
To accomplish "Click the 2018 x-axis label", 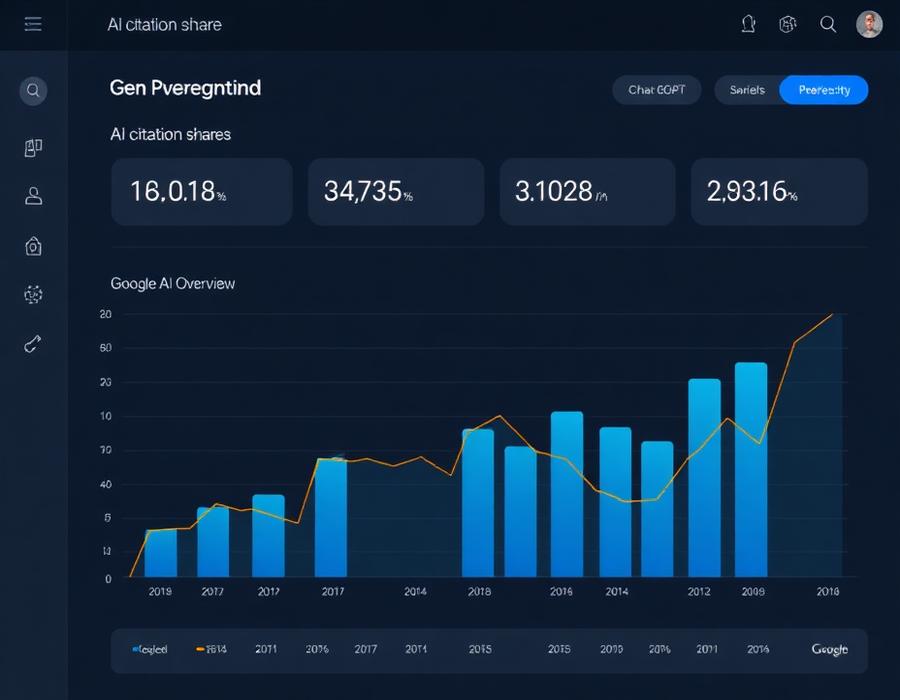I will tap(479, 591).
